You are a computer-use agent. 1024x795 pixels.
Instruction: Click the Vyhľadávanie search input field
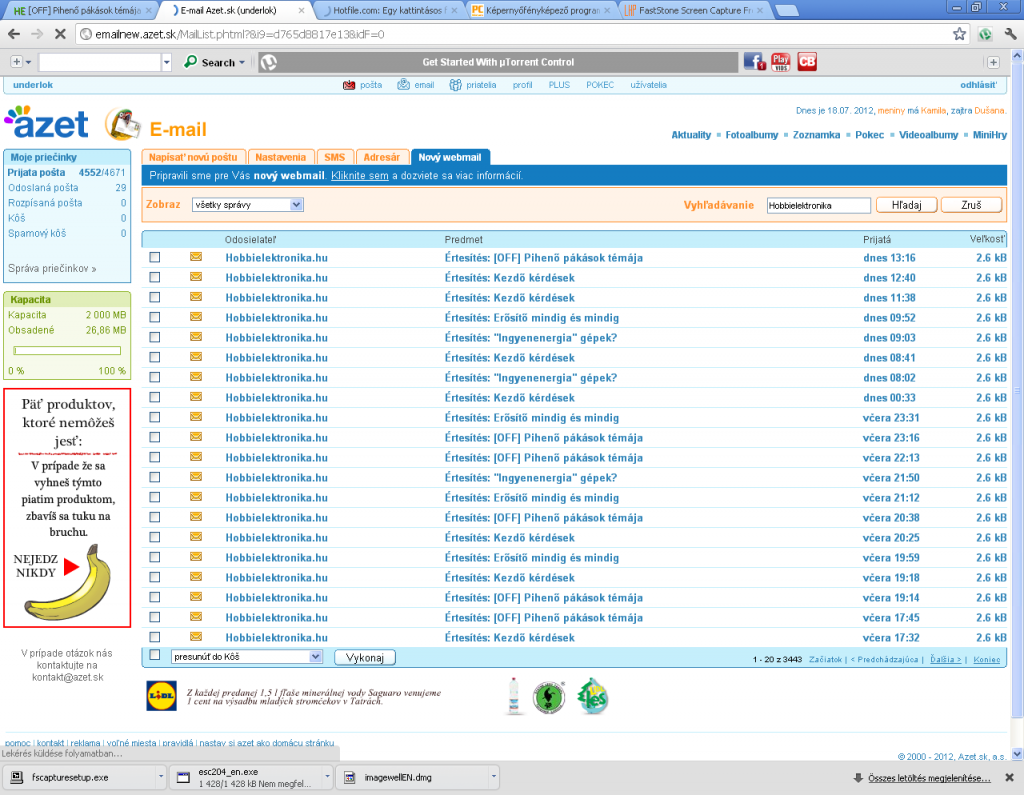[x=818, y=205]
